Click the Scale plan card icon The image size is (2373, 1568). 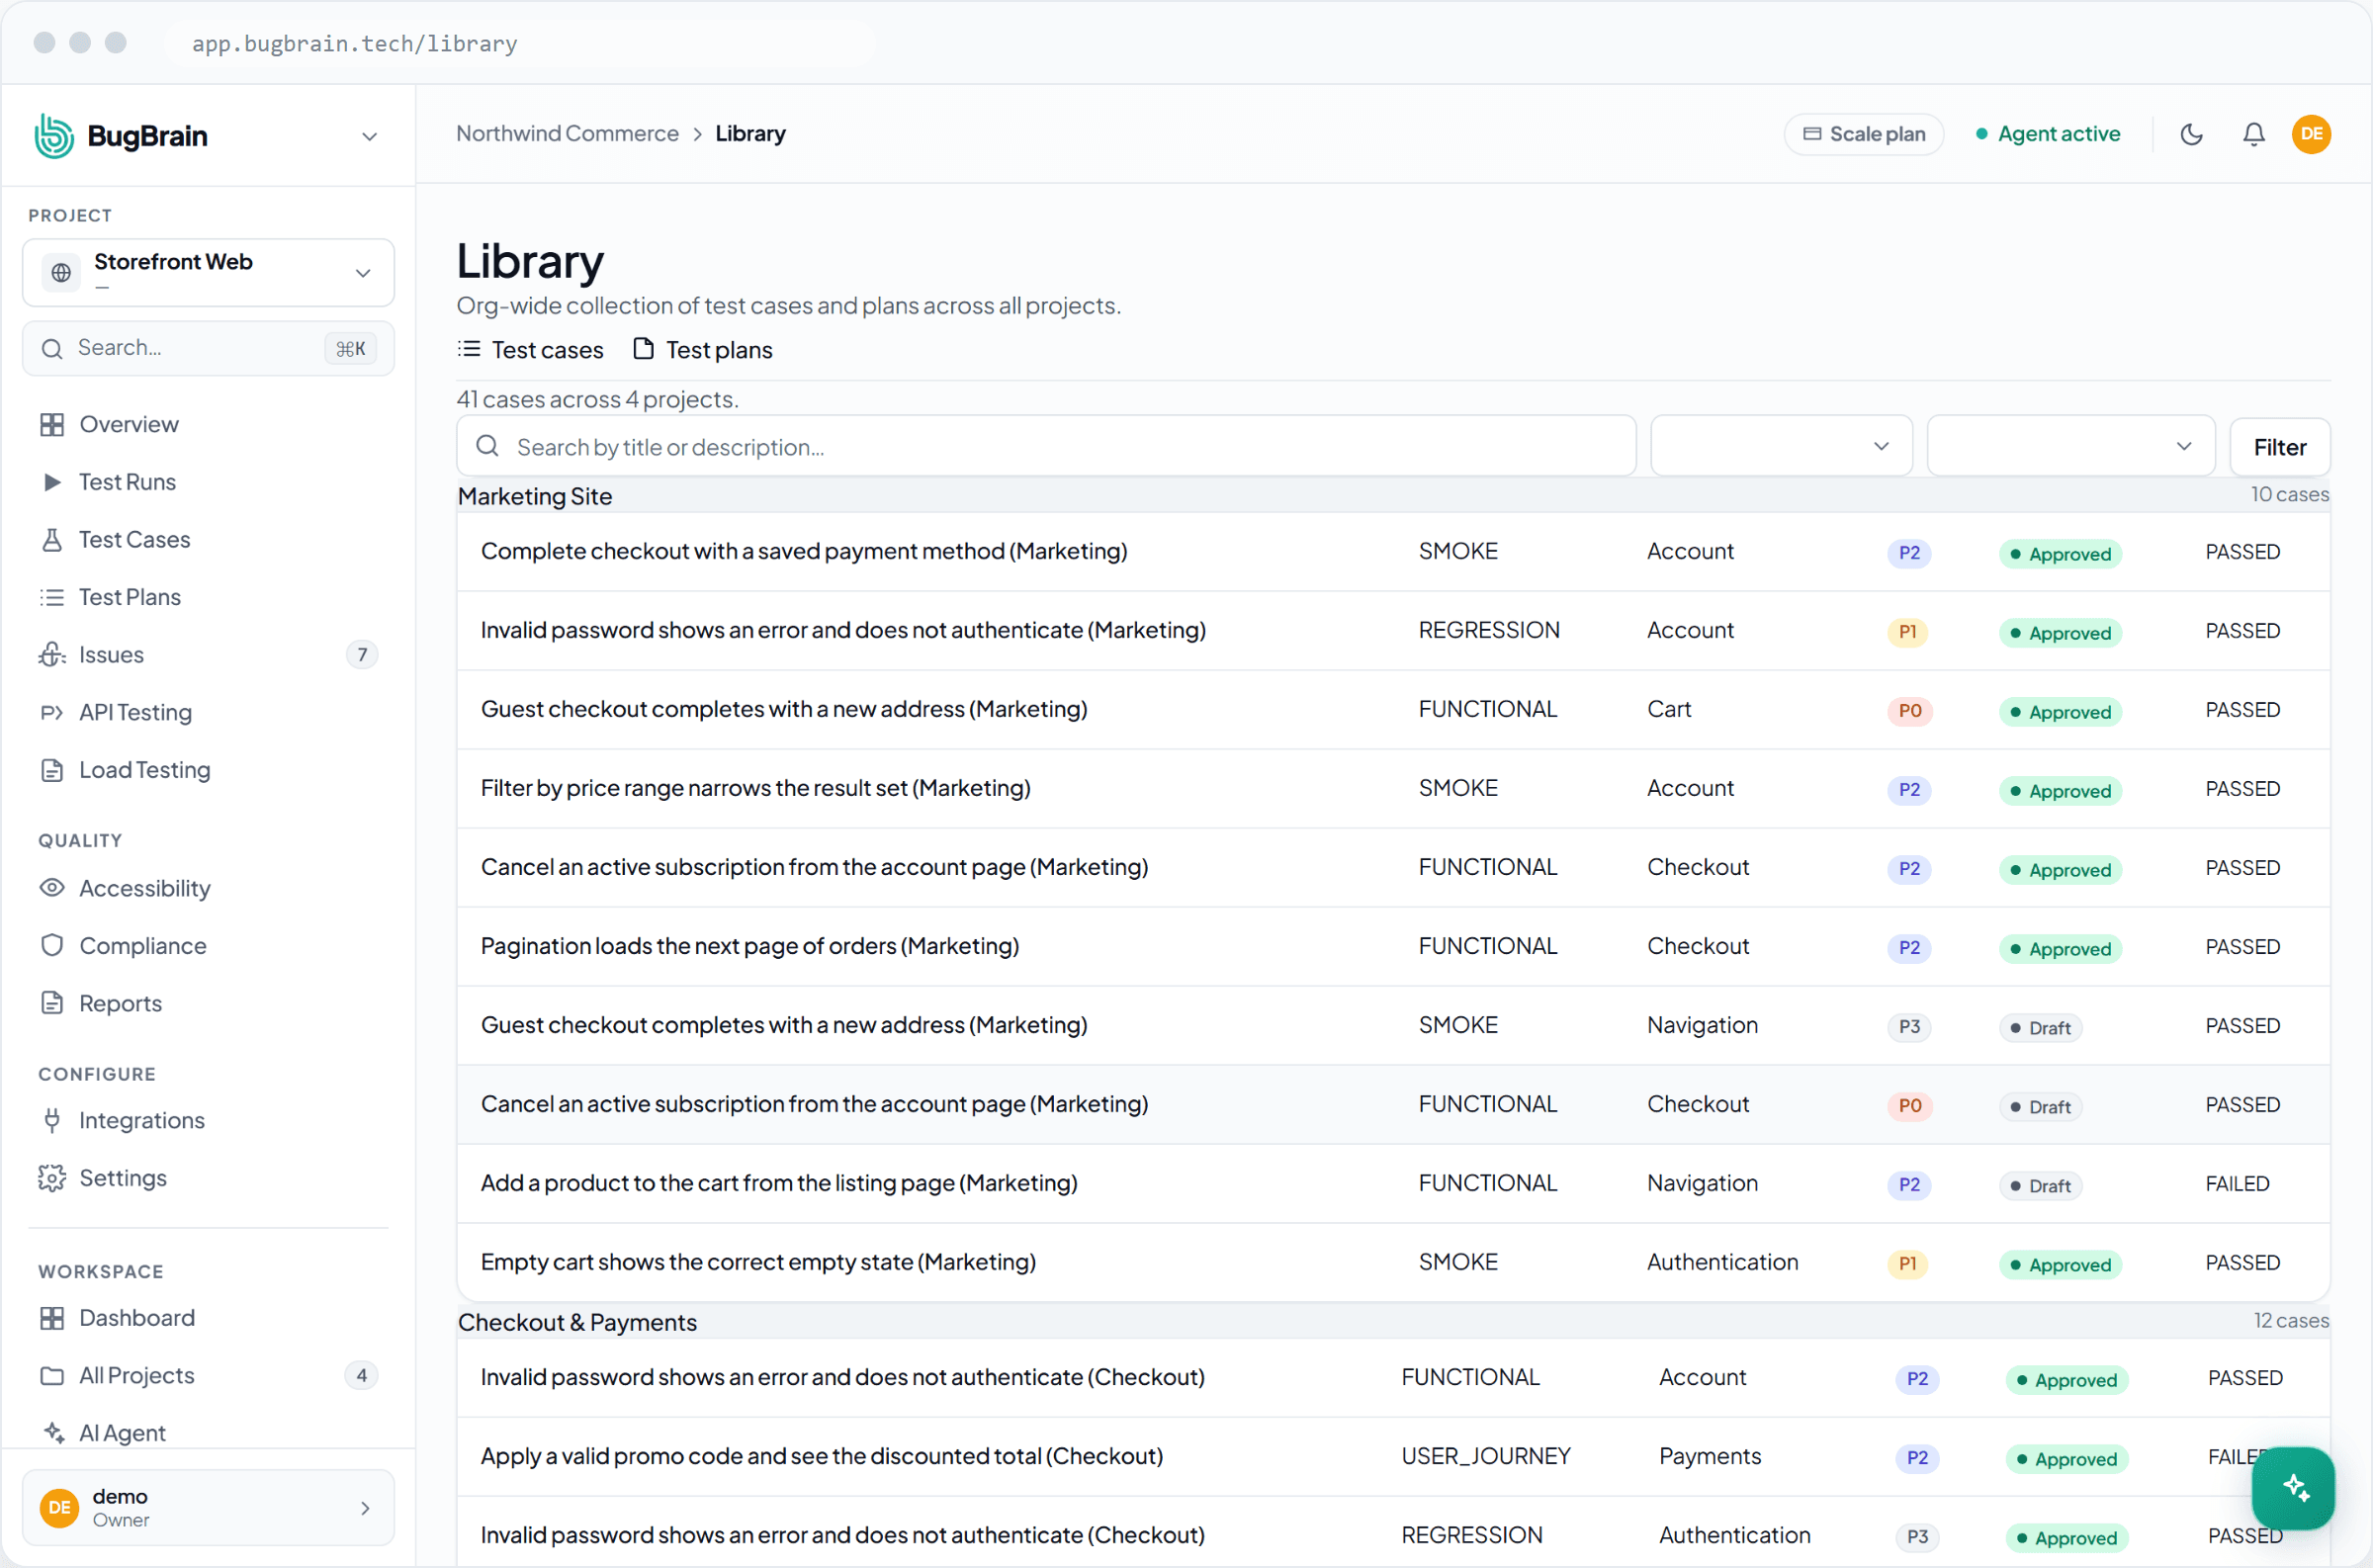[x=1811, y=134]
